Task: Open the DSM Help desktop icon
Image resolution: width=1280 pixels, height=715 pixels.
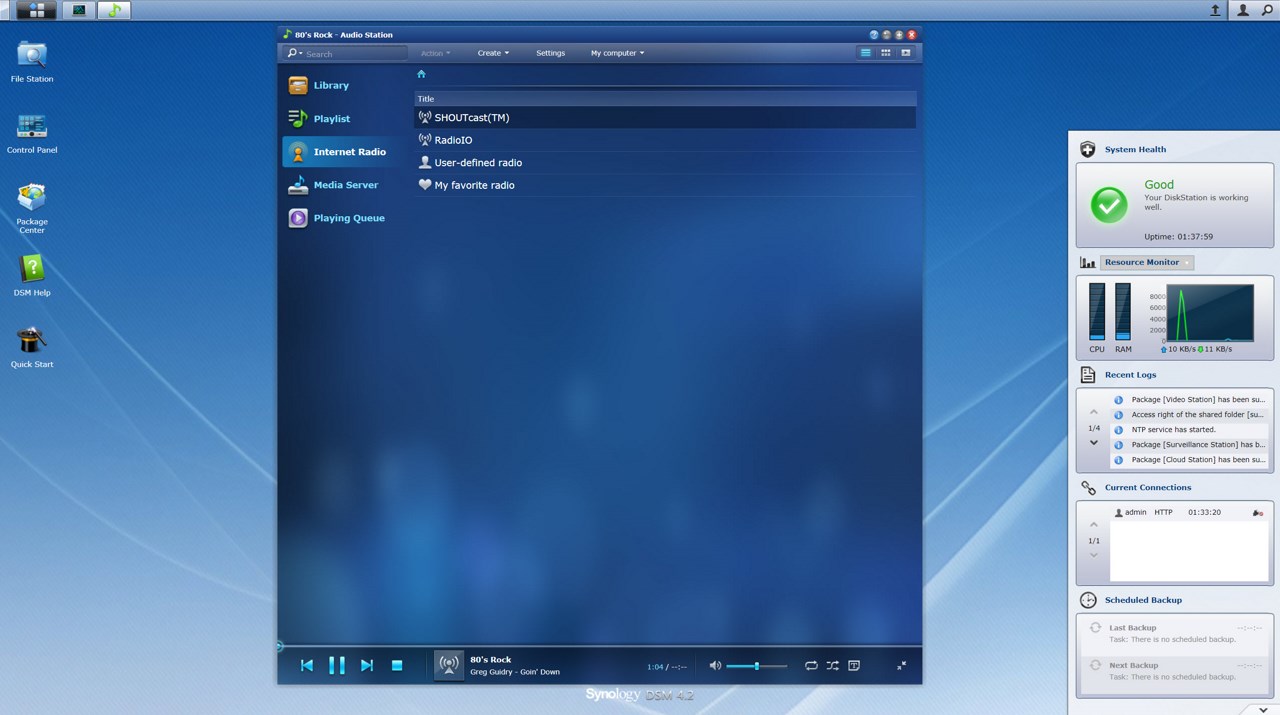Action: 32,276
